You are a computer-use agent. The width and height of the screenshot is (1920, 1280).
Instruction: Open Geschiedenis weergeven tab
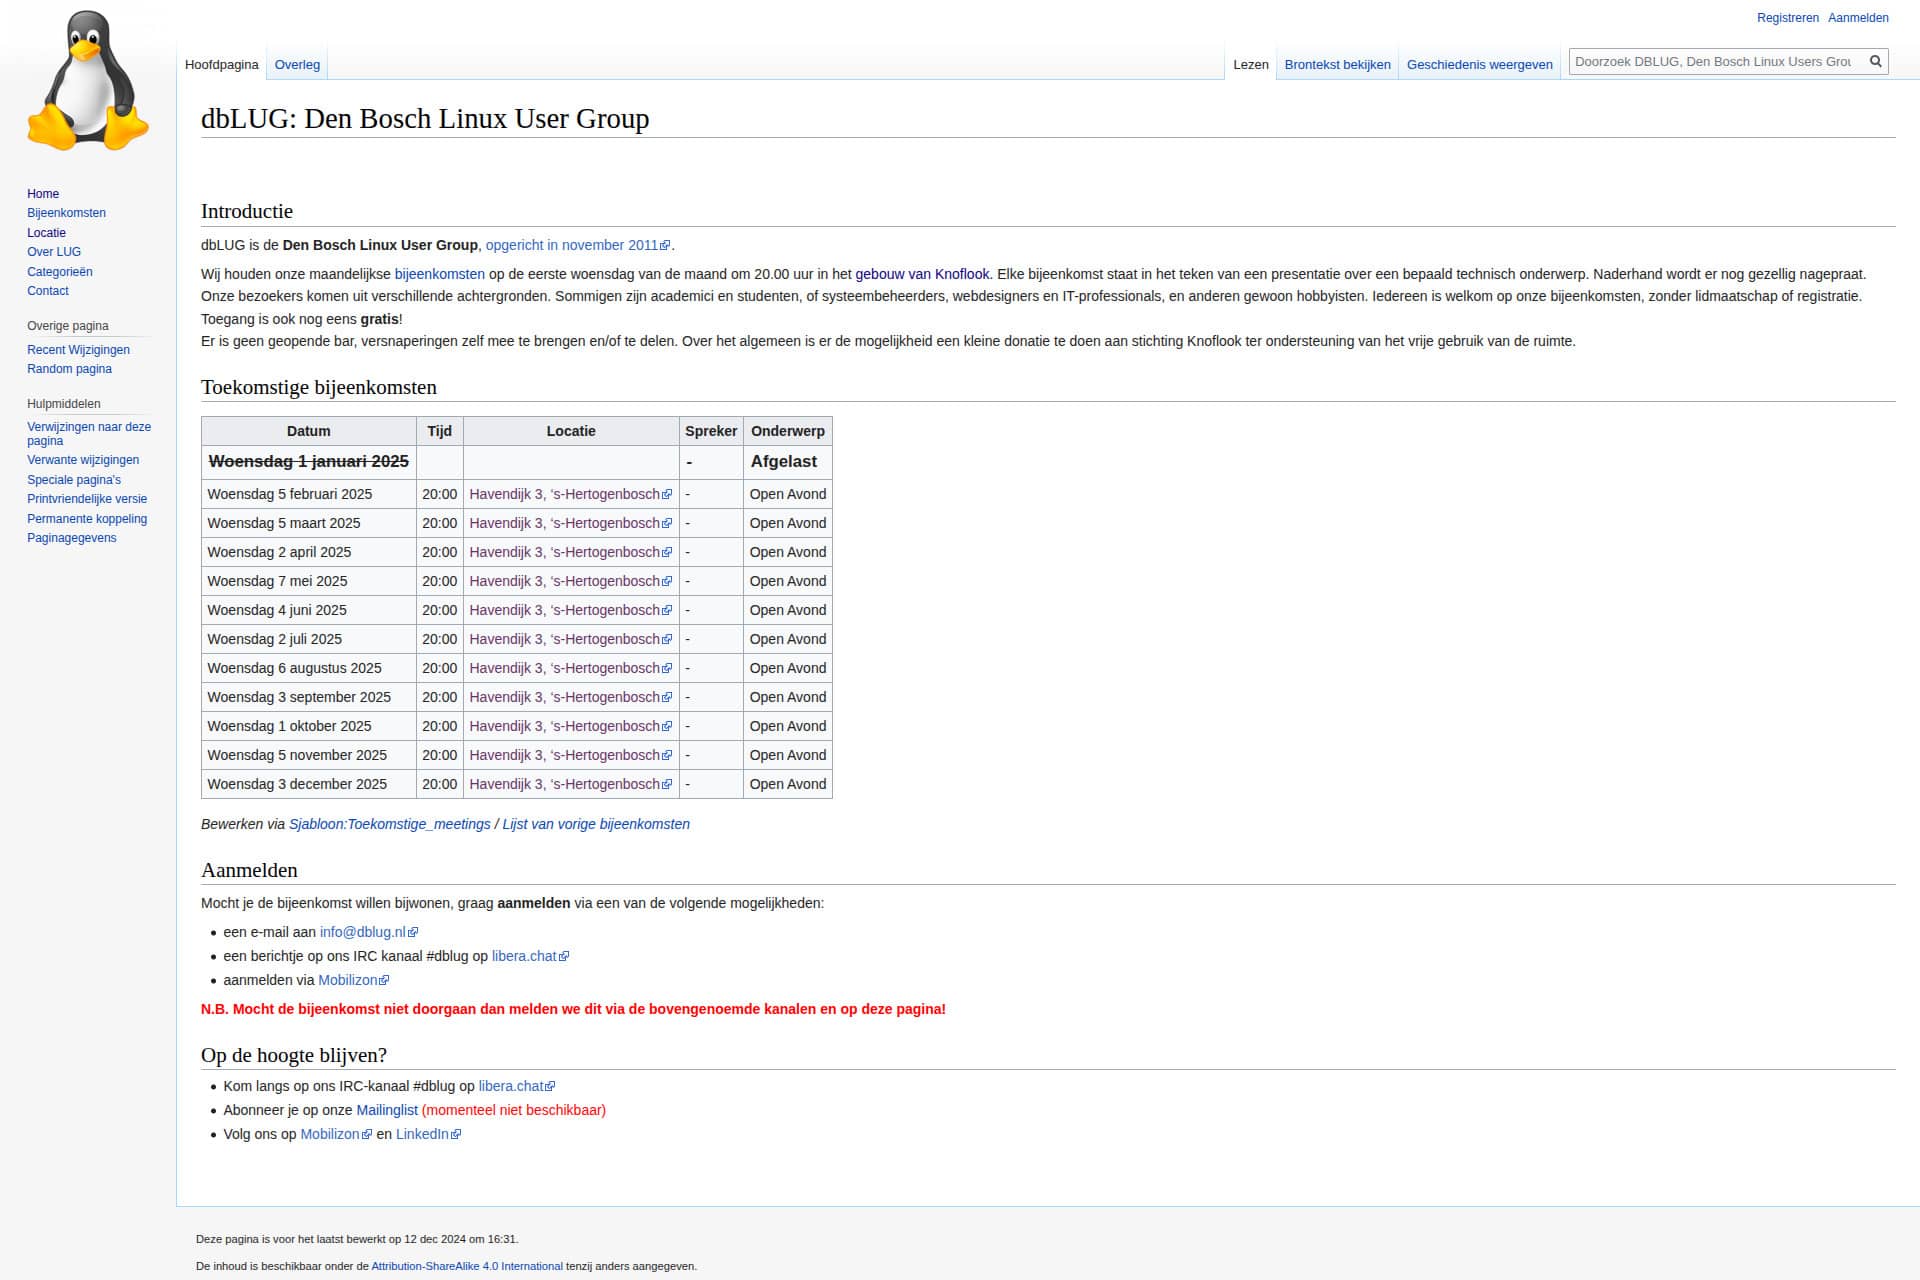click(x=1479, y=65)
